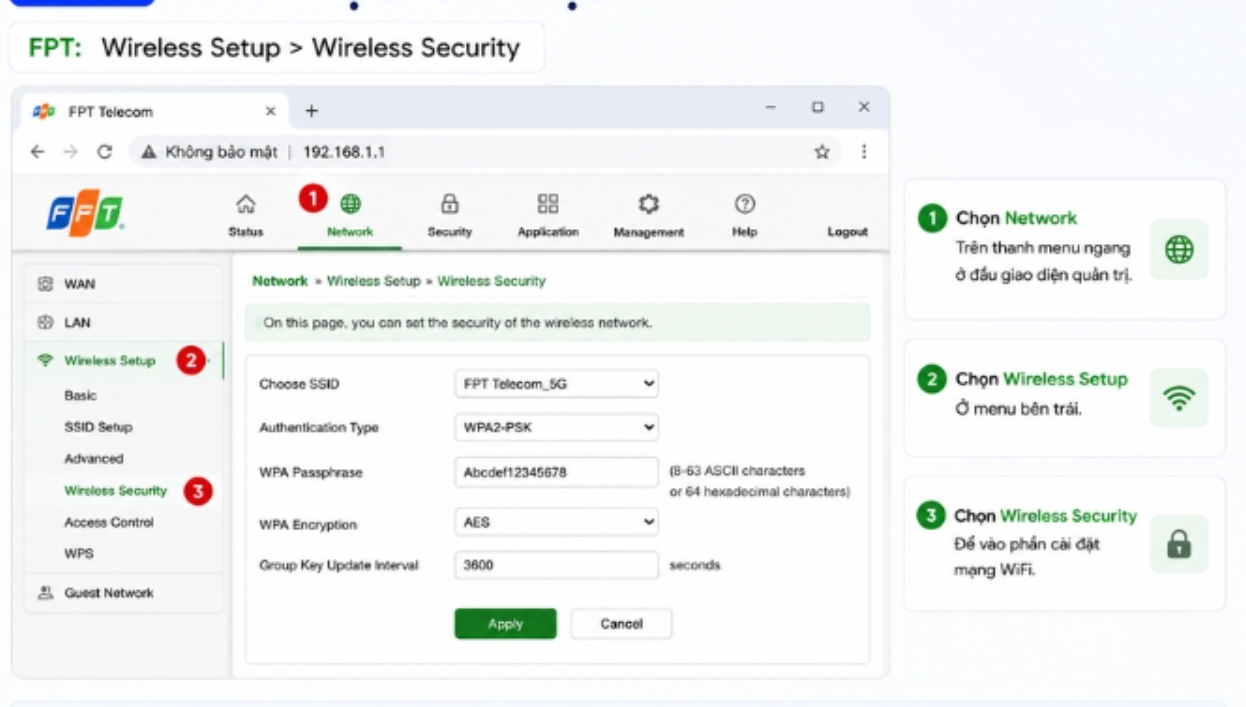Screen dimensions: 1246x707
Task: Close the FPT Telecom browser tab
Action: [270, 111]
